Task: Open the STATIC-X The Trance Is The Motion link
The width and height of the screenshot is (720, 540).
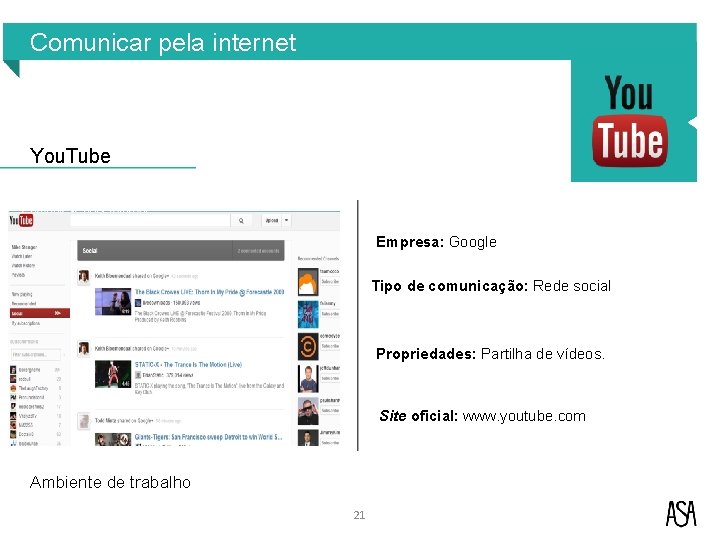Action: coord(188,364)
